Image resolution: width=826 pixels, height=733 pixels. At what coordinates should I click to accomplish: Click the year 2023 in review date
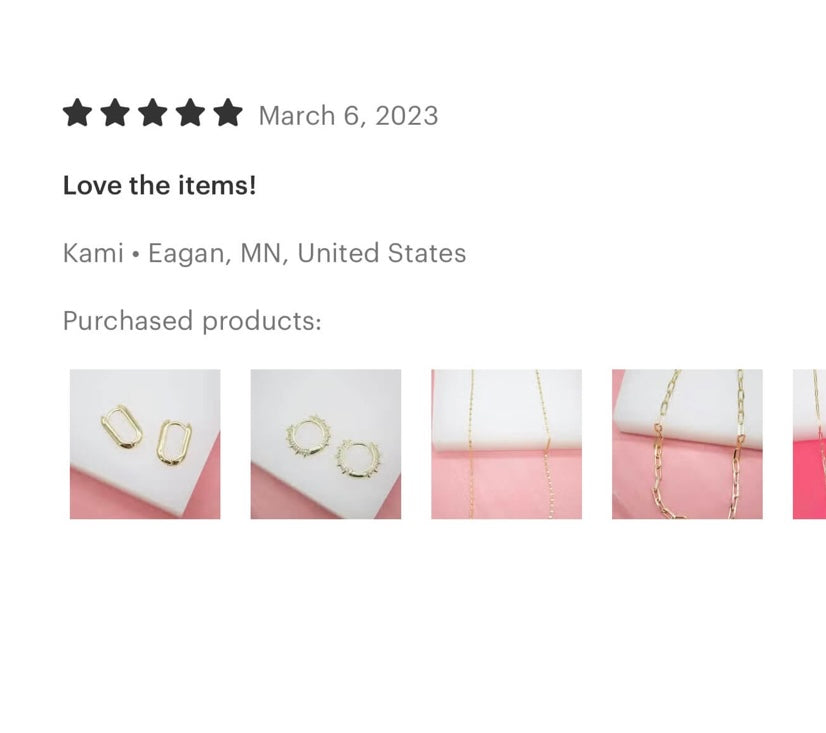tap(406, 115)
